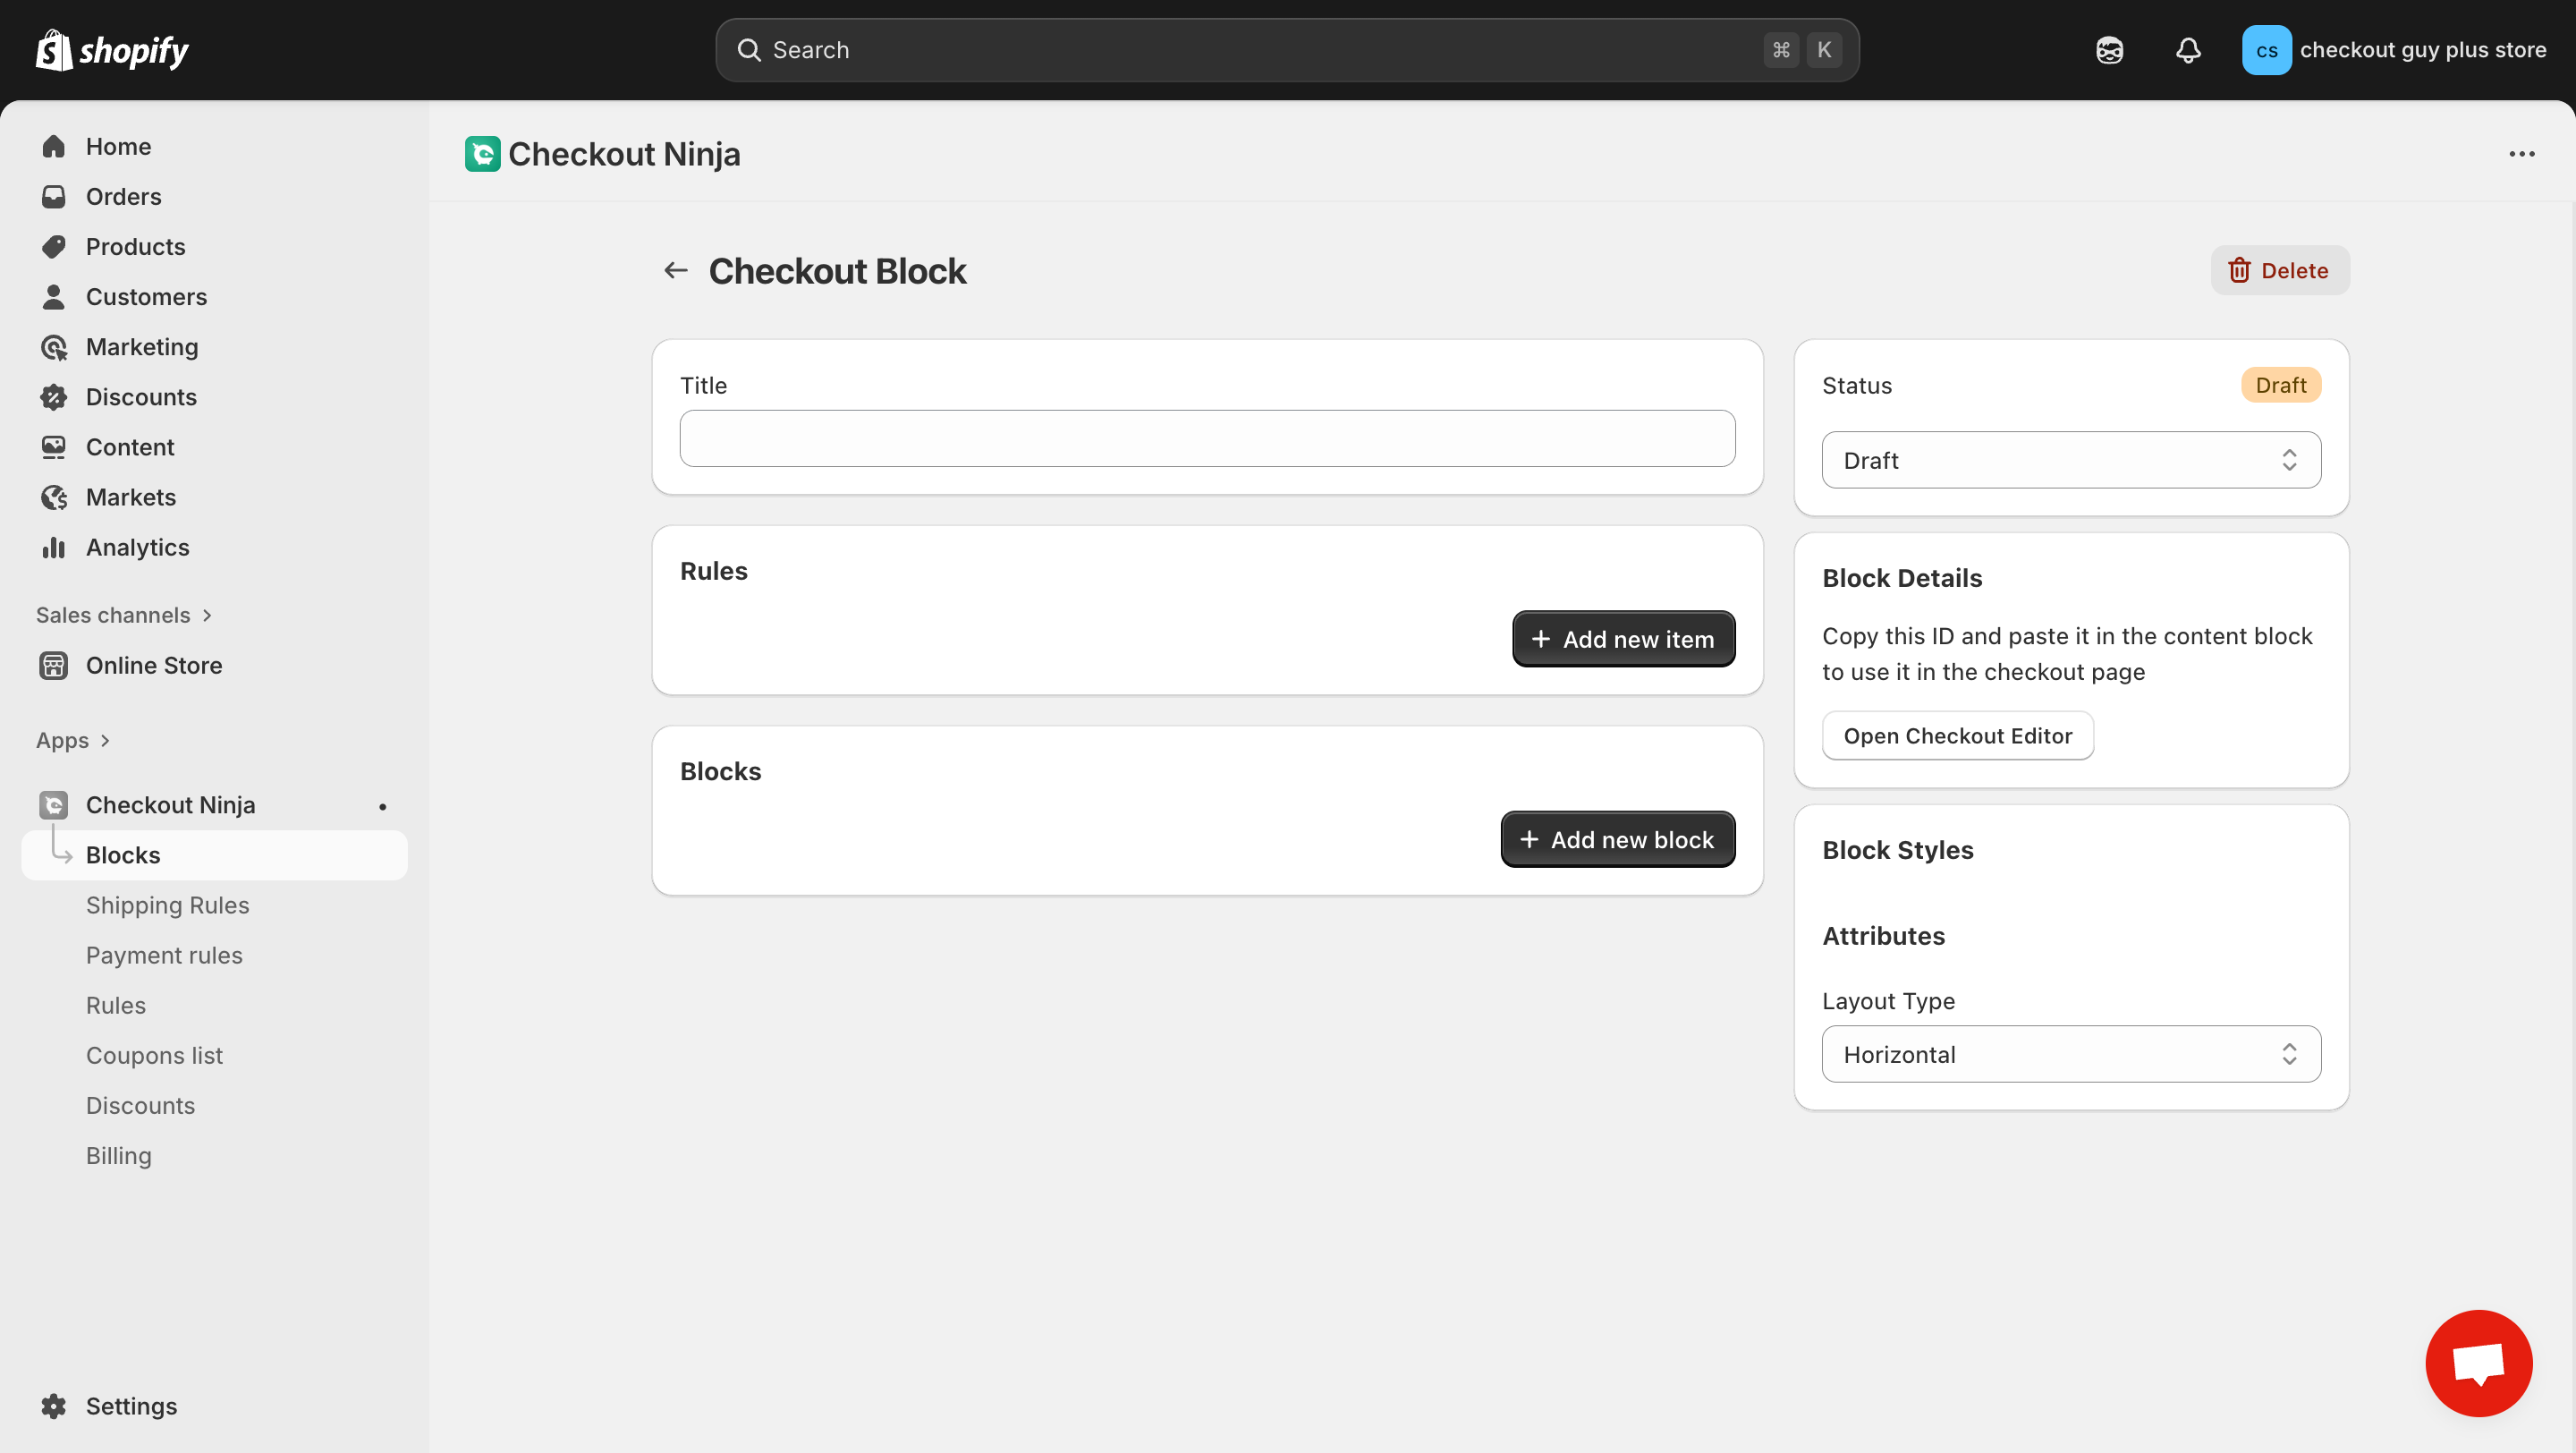The height and width of the screenshot is (1453, 2576).
Task: Open the Orders section
Action: click(124, 196)
